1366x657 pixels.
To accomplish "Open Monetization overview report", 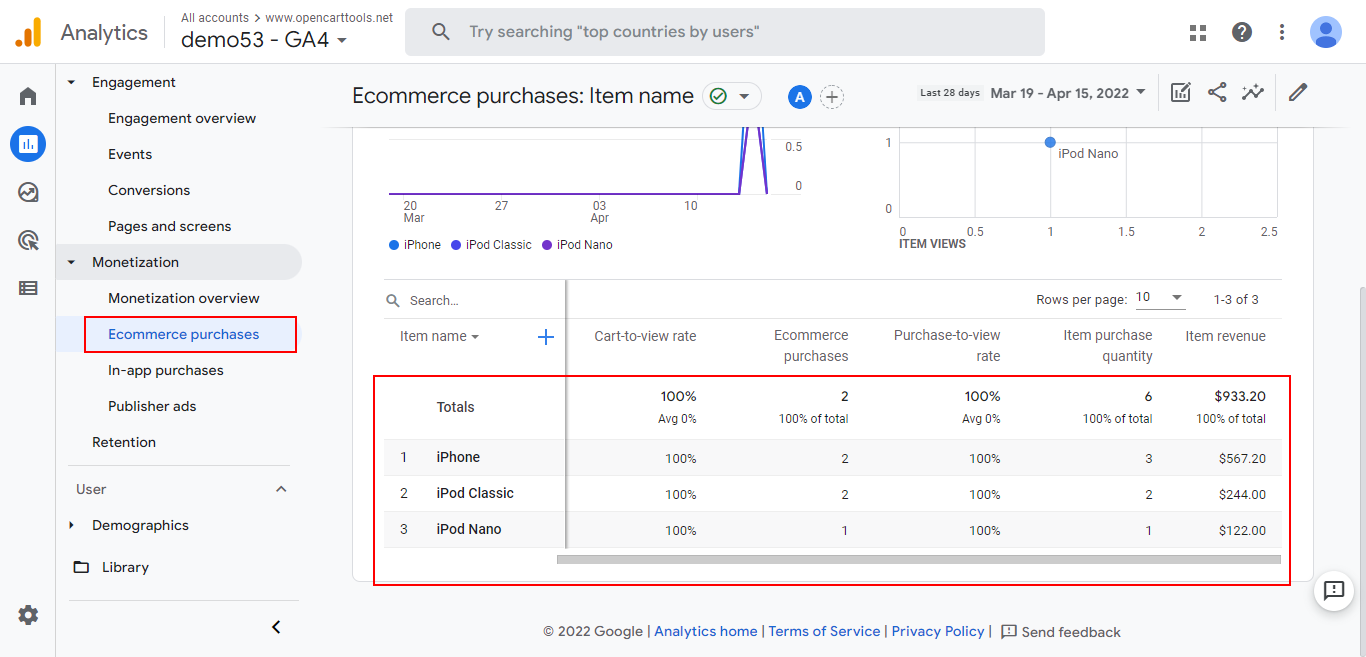I will [x=184, y=298].
